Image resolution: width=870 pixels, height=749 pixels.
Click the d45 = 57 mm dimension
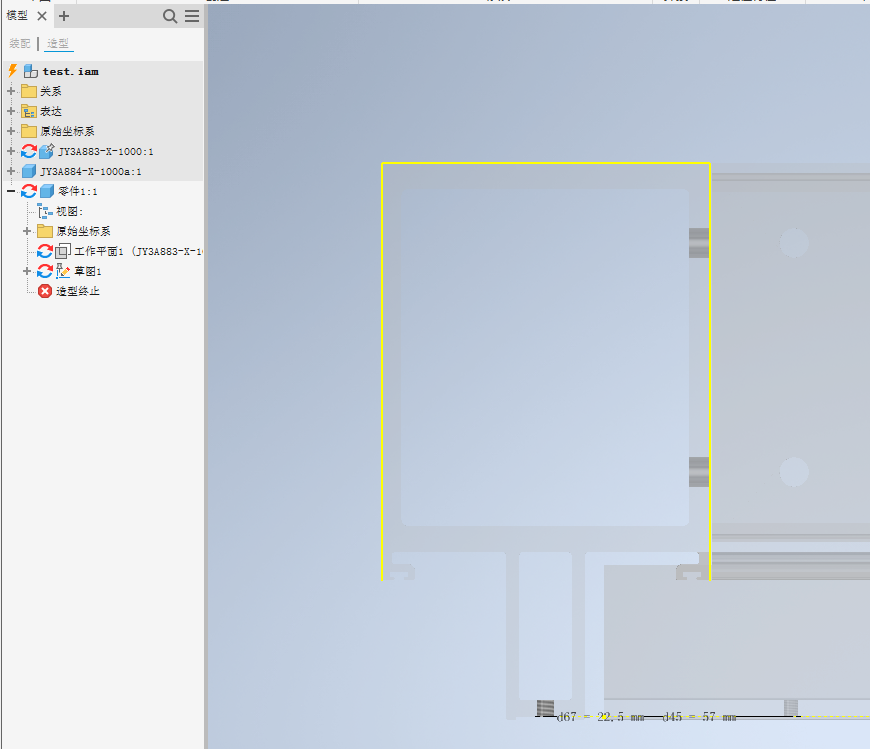697,717
